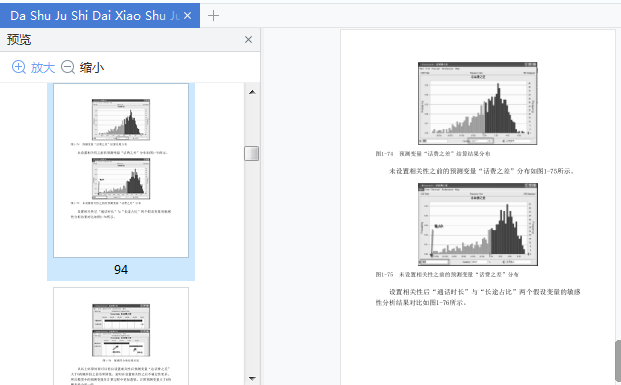The height and width of the screenshot is (385, 621).
Task: Open the thumbnail below page 94
Action: click(x=121, y=336)
